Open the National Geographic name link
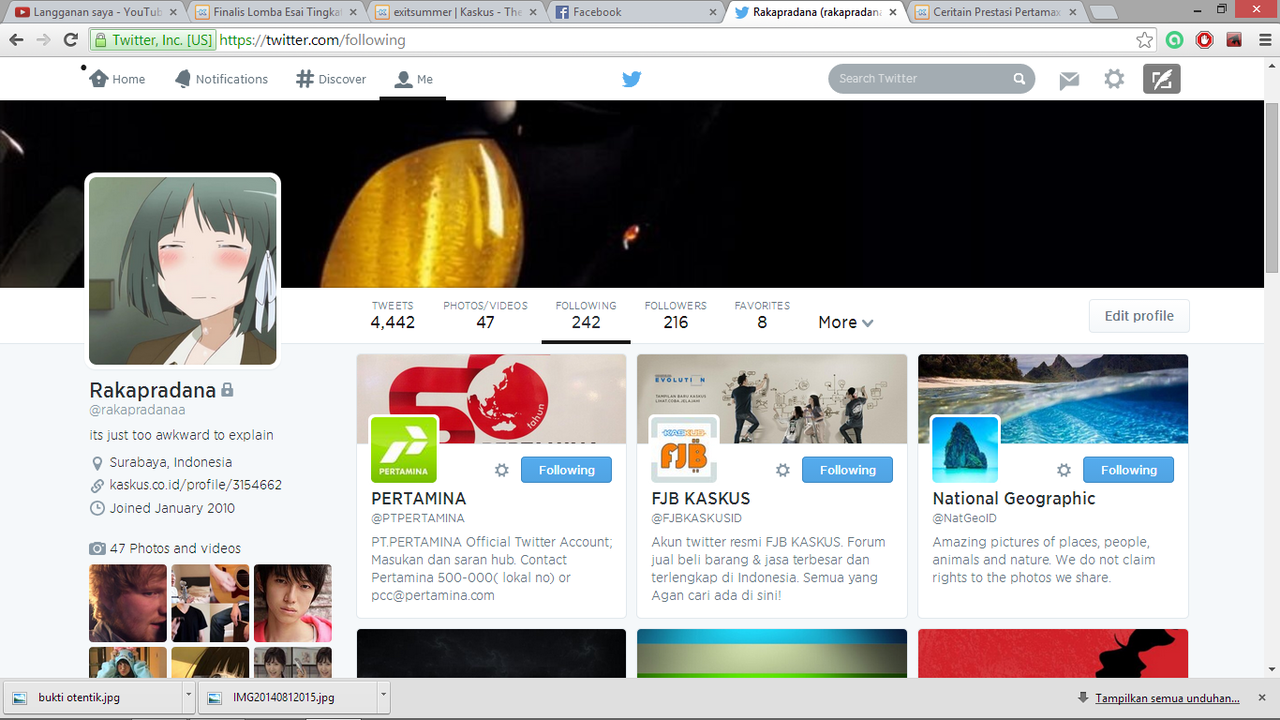Viewport: 1280px width, 720px height. (x=1014, y=498)
